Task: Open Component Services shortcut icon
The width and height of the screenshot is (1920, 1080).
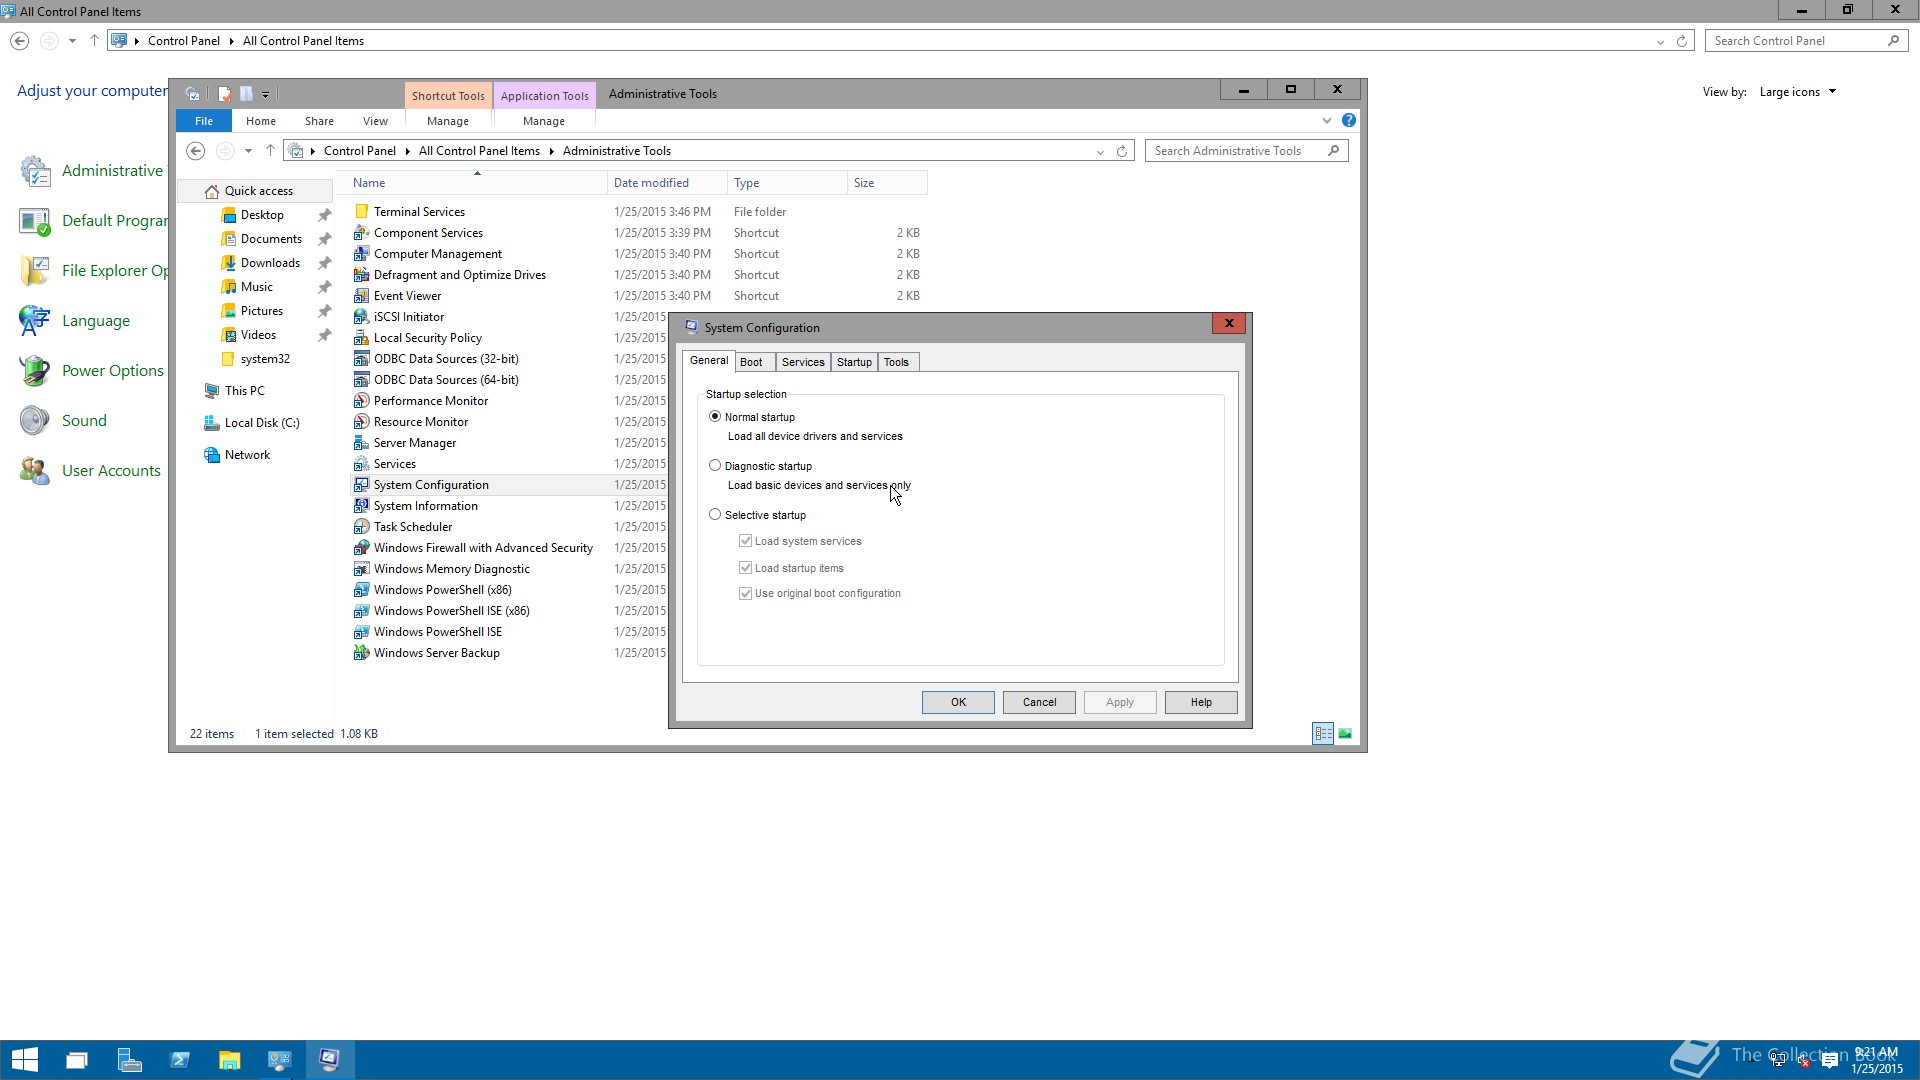Action: click(361, 233)
